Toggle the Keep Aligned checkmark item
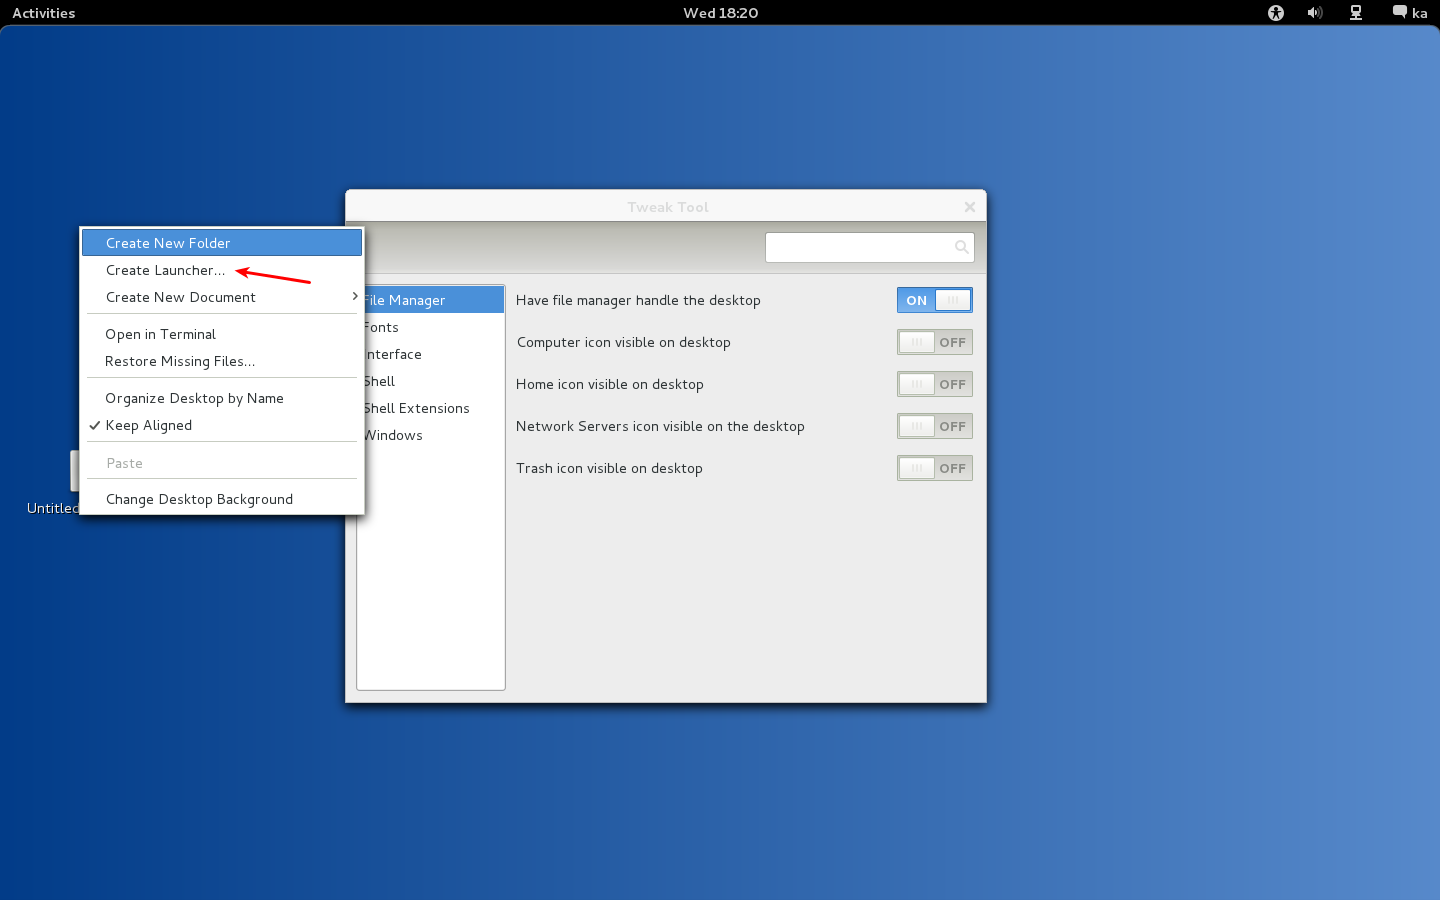The height and width of the screenshot is (900, 1440). 148,425
